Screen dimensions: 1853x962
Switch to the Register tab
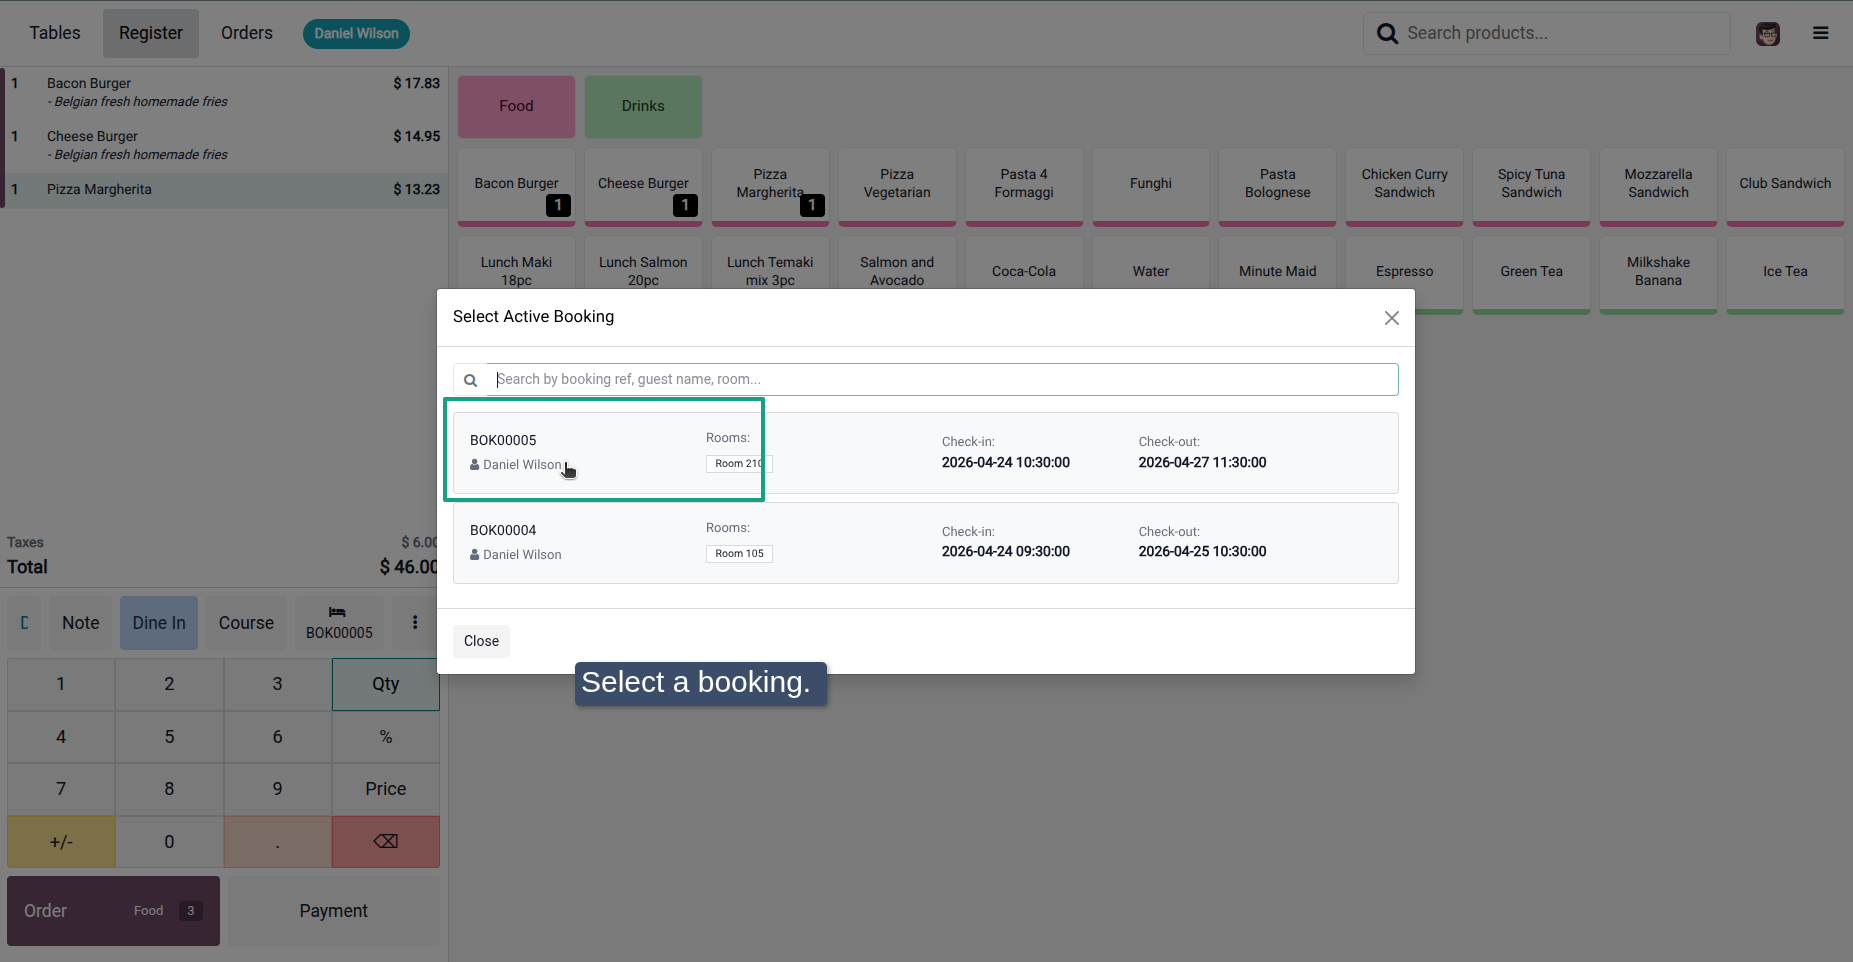(151, 33)
